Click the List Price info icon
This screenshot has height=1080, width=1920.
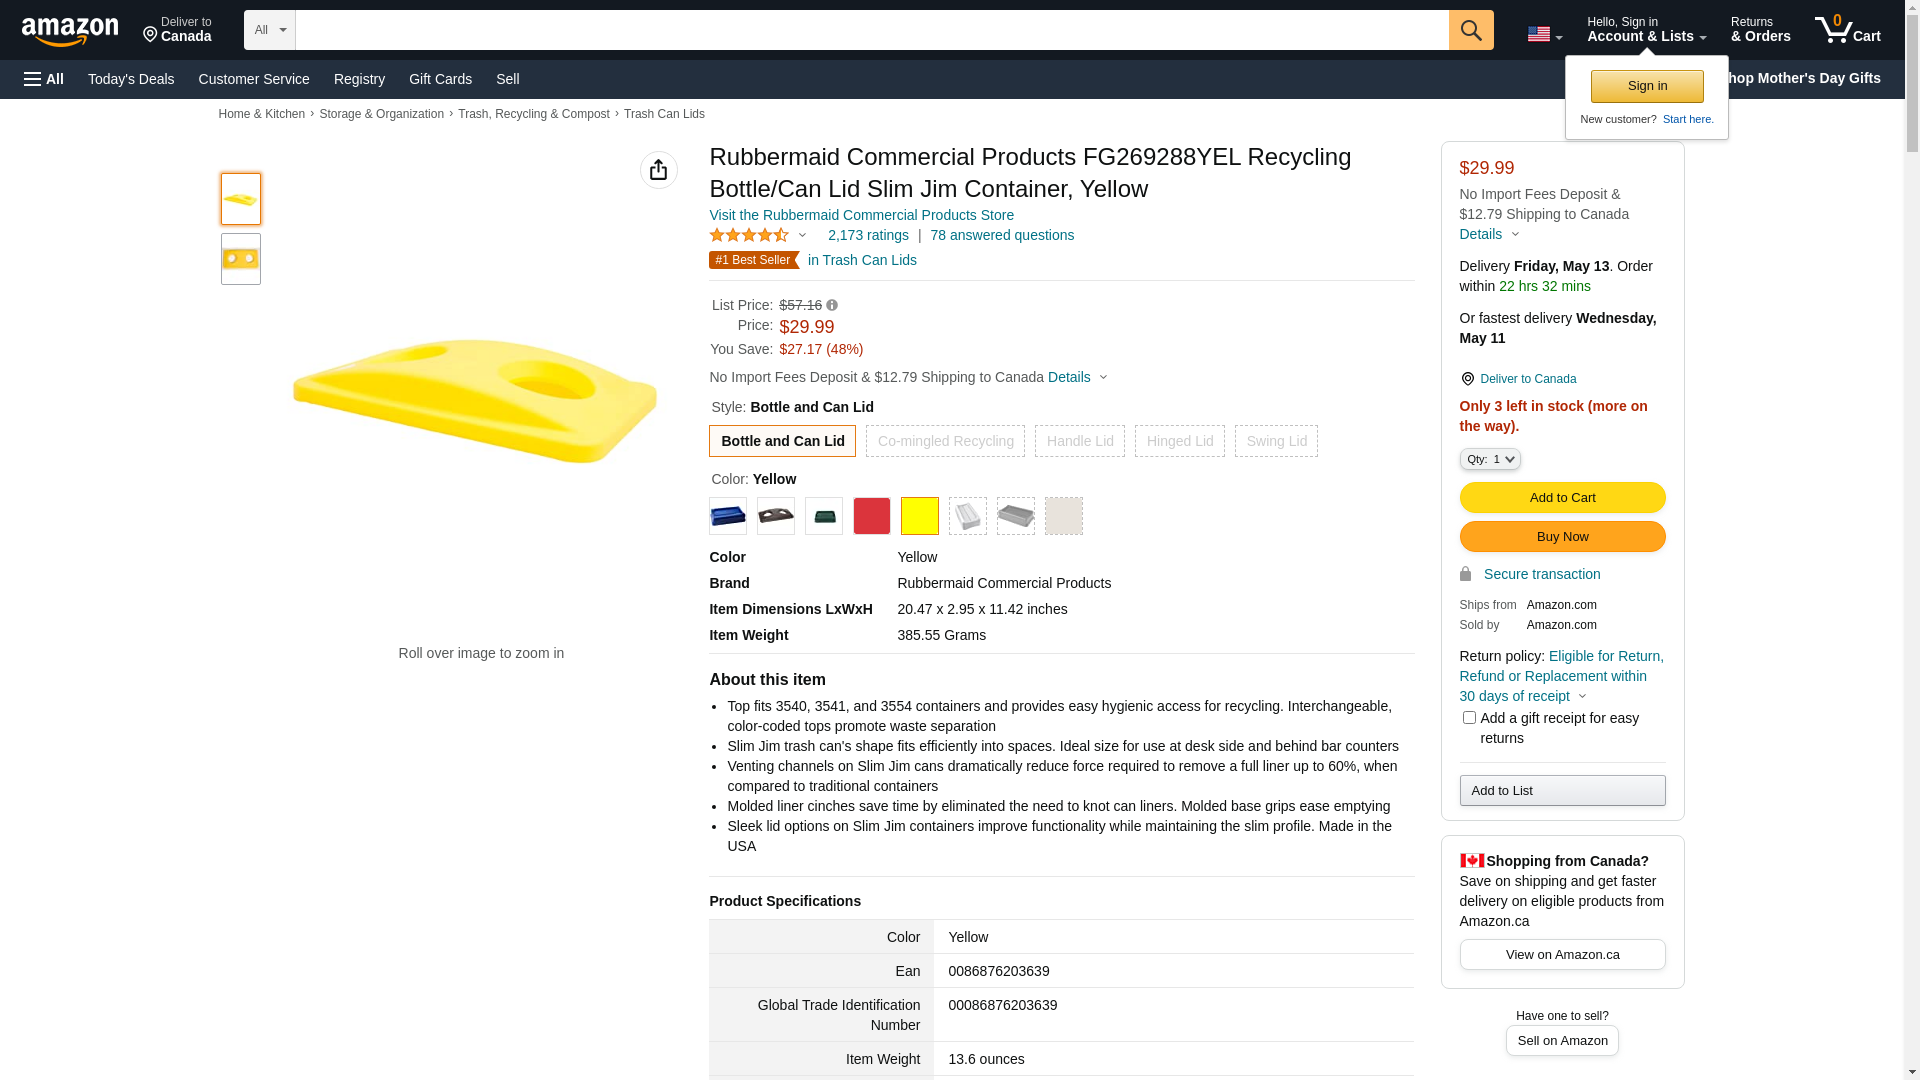click(832, 305)
